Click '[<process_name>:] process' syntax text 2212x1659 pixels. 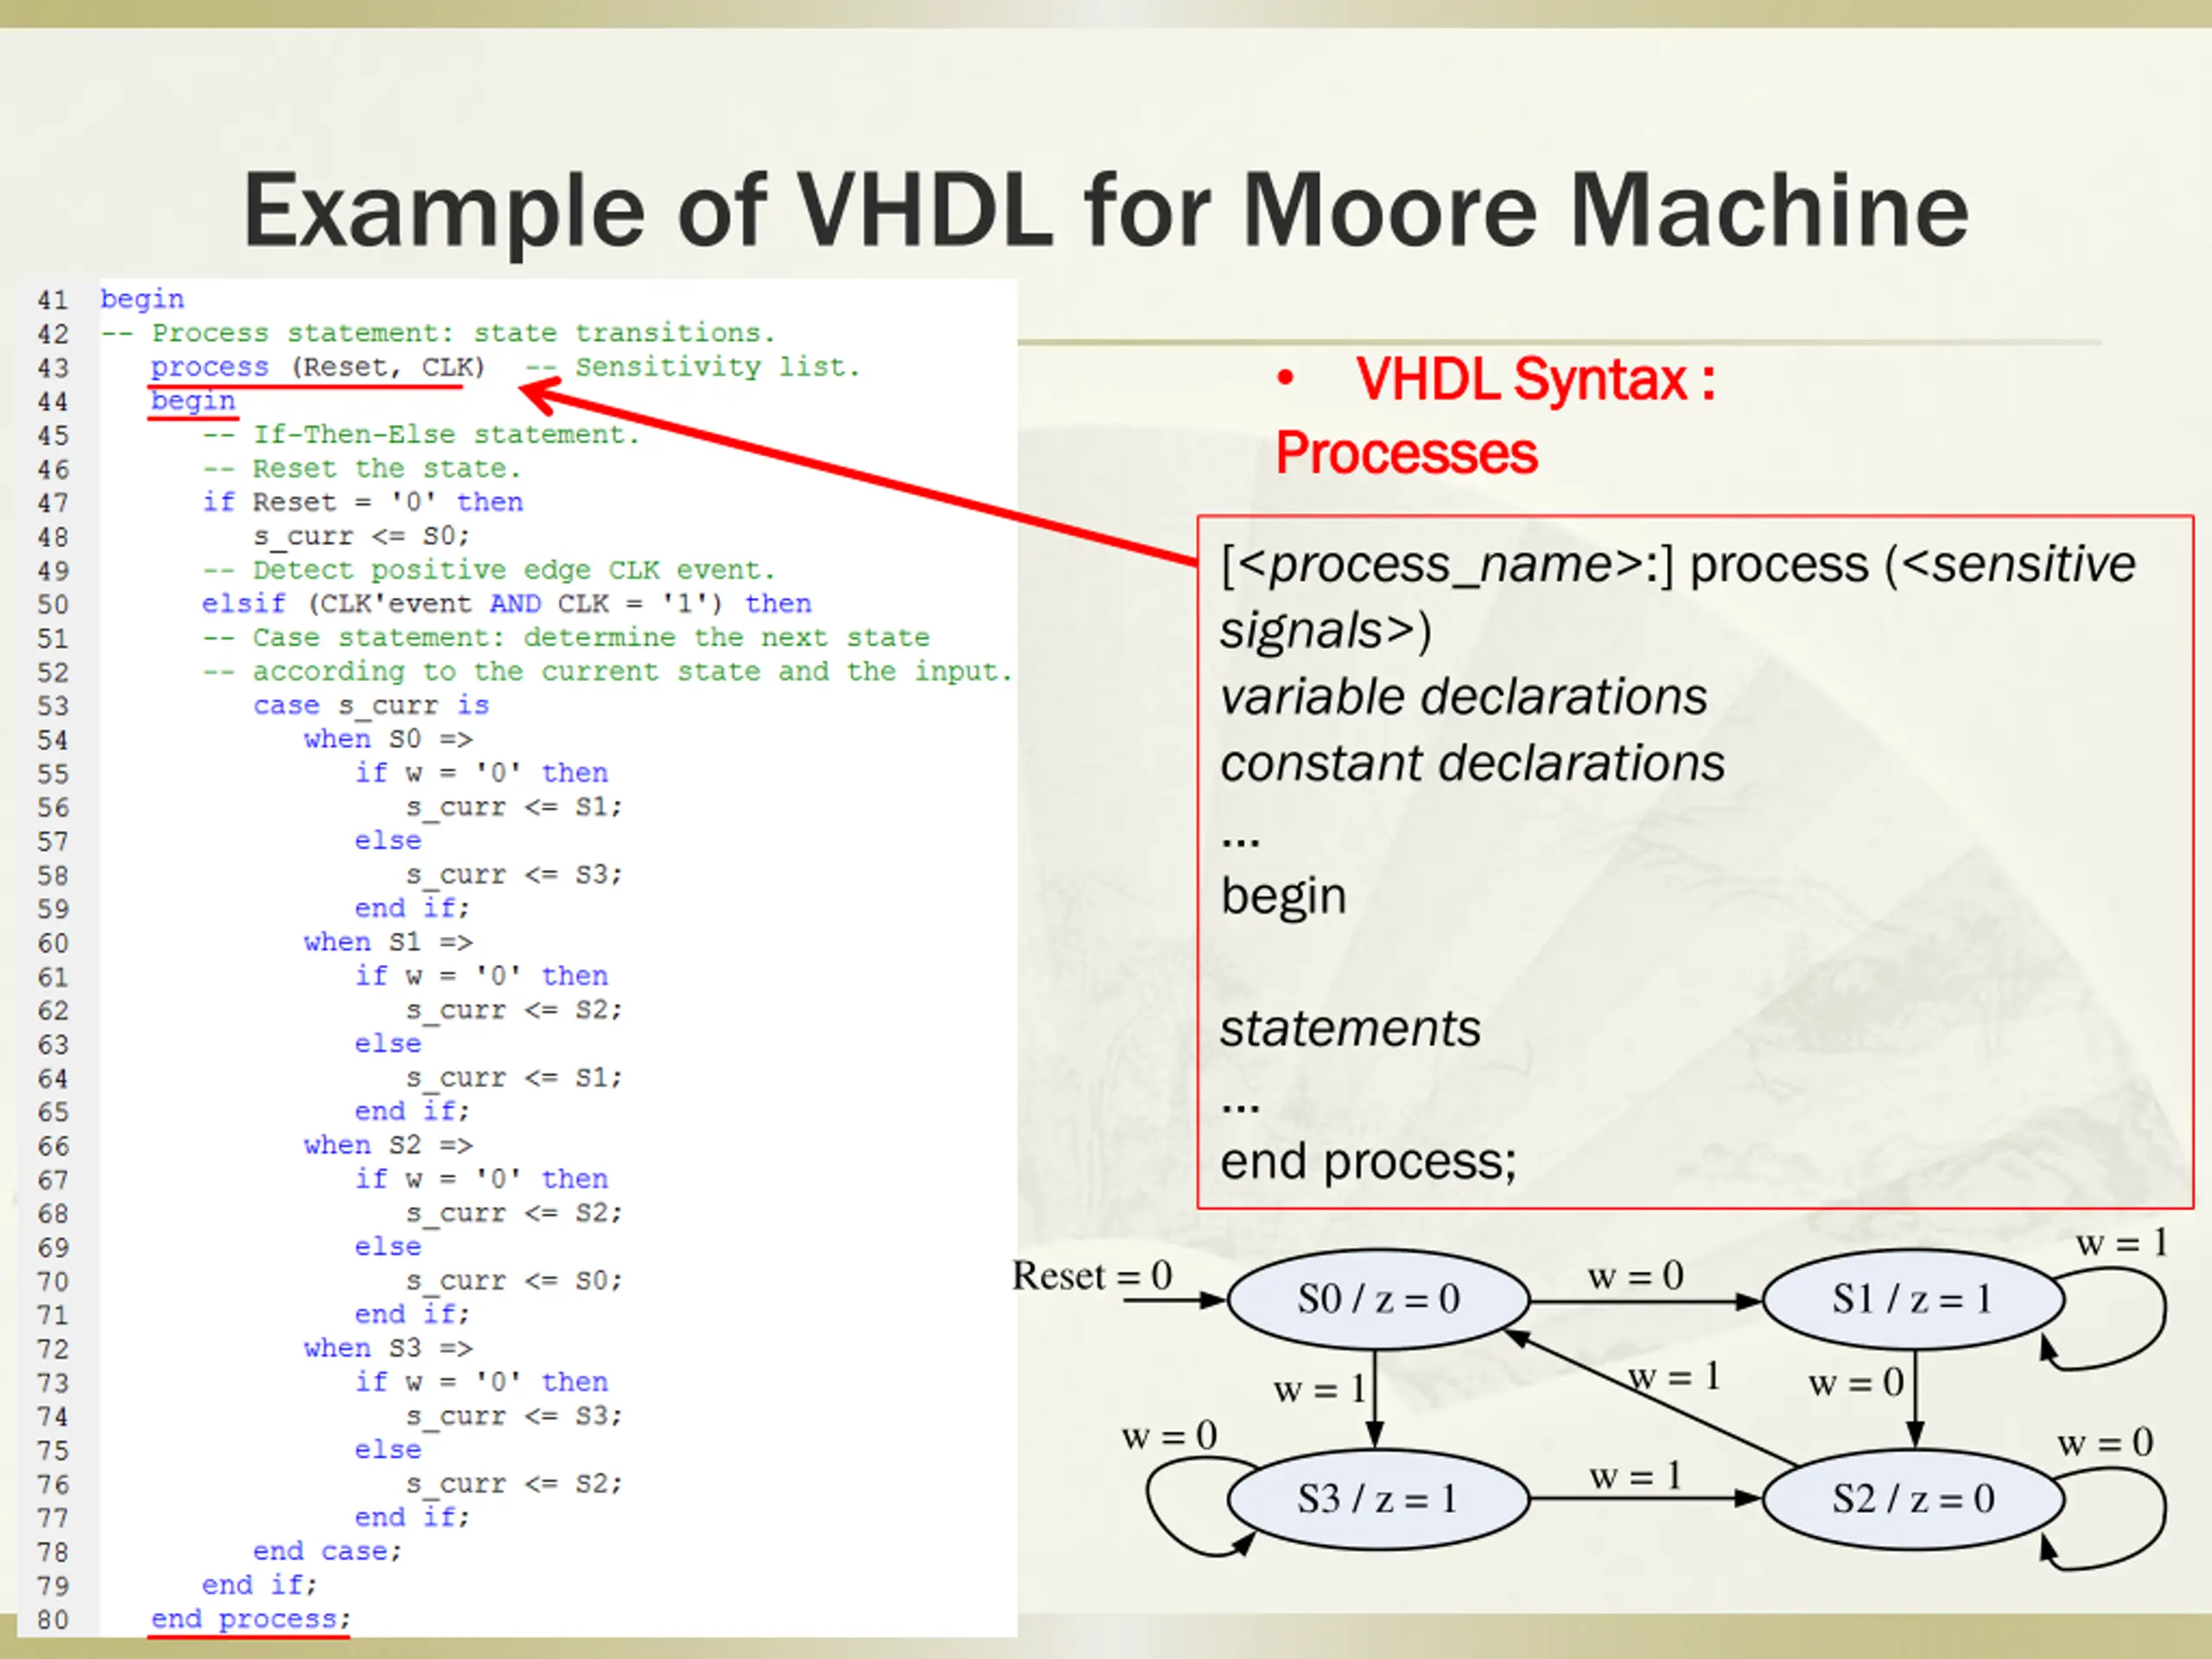[x=1544, y=565]
